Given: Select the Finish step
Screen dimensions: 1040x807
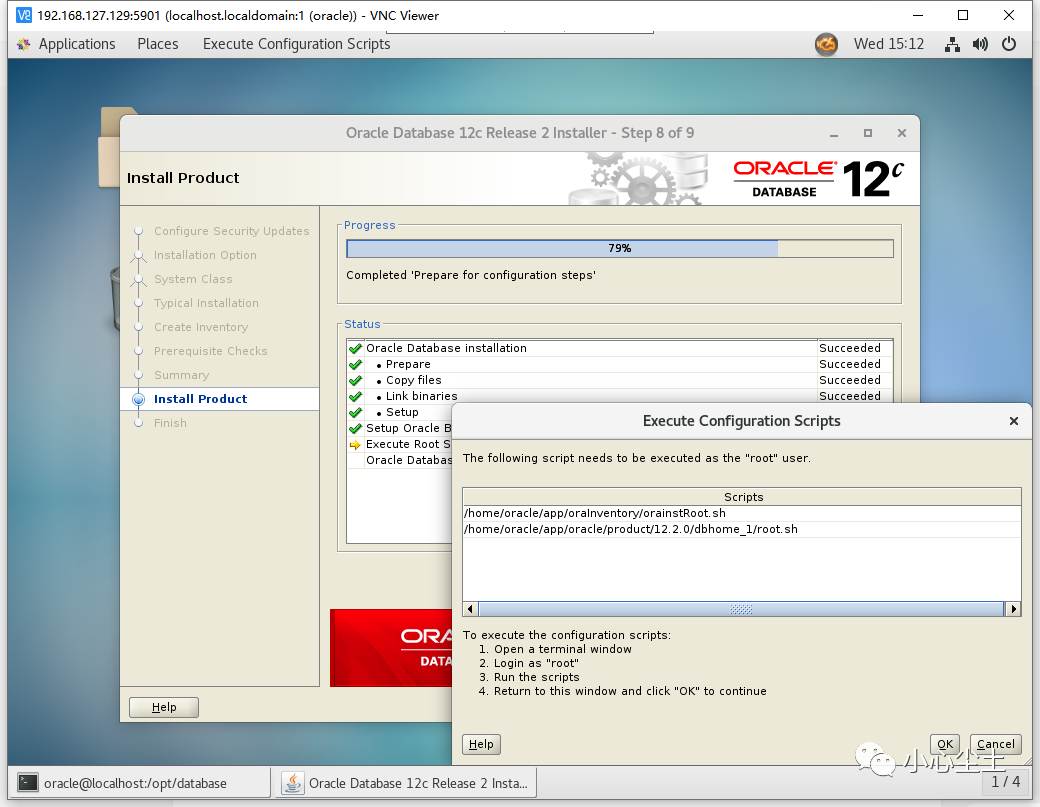Looking at the screenshot, I should tap(170, 423).
